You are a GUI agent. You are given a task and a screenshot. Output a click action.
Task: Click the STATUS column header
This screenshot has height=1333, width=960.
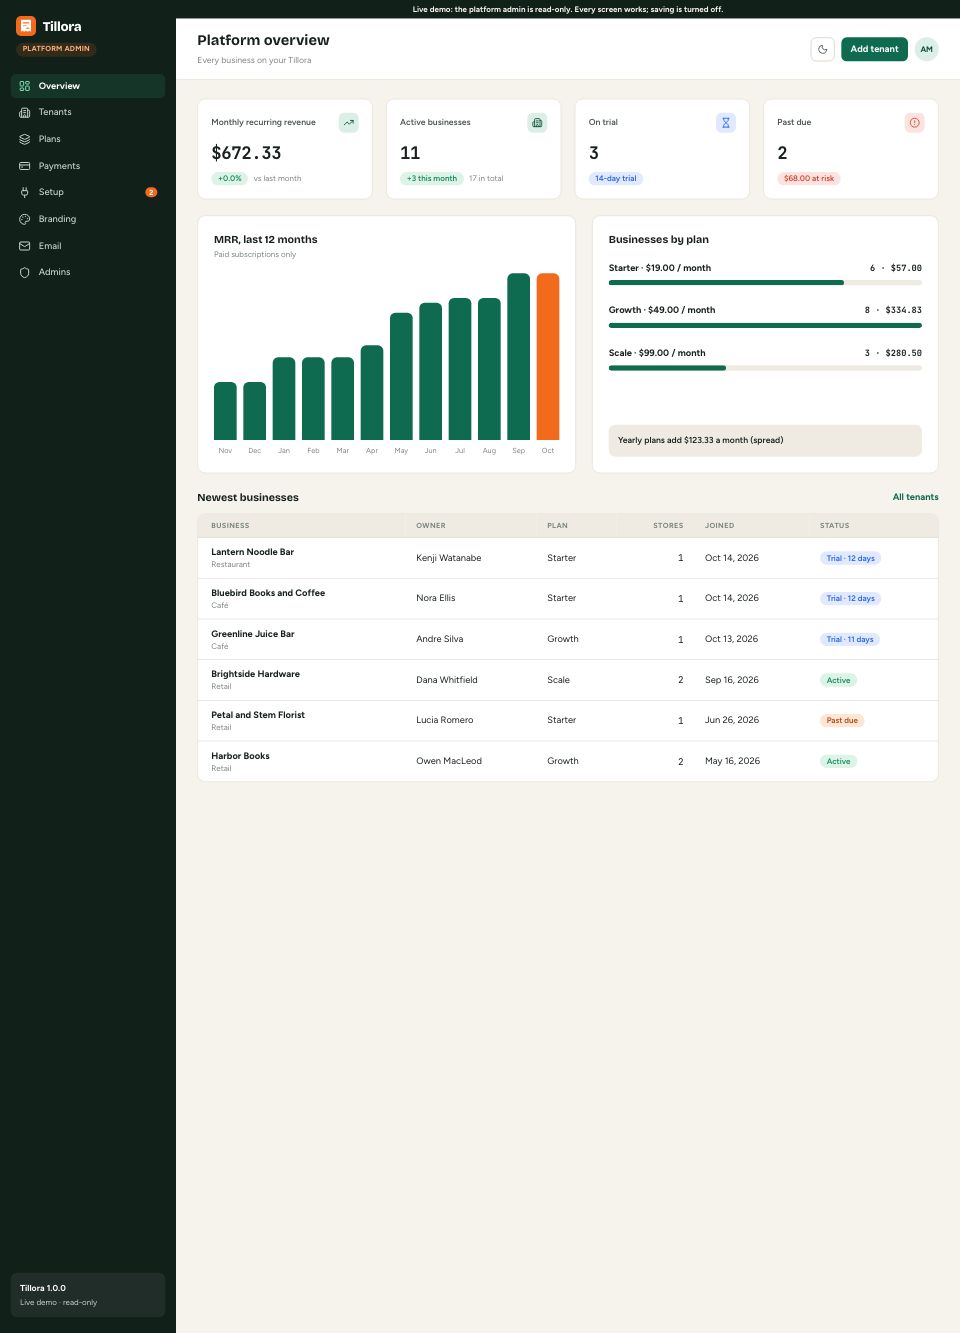point(834,525)
